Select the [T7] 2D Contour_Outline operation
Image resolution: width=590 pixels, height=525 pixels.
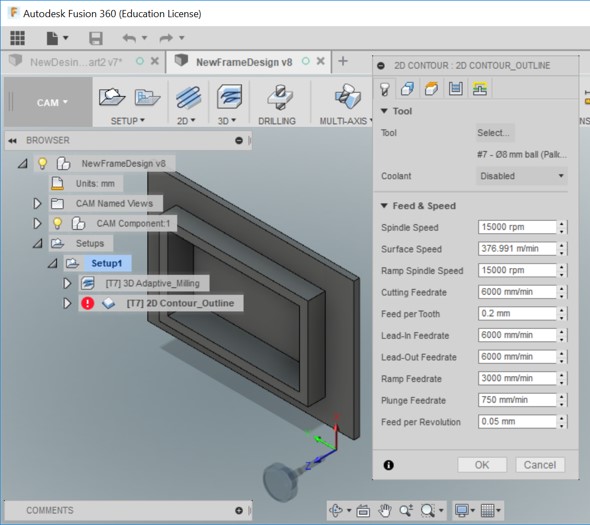point(180,303)
